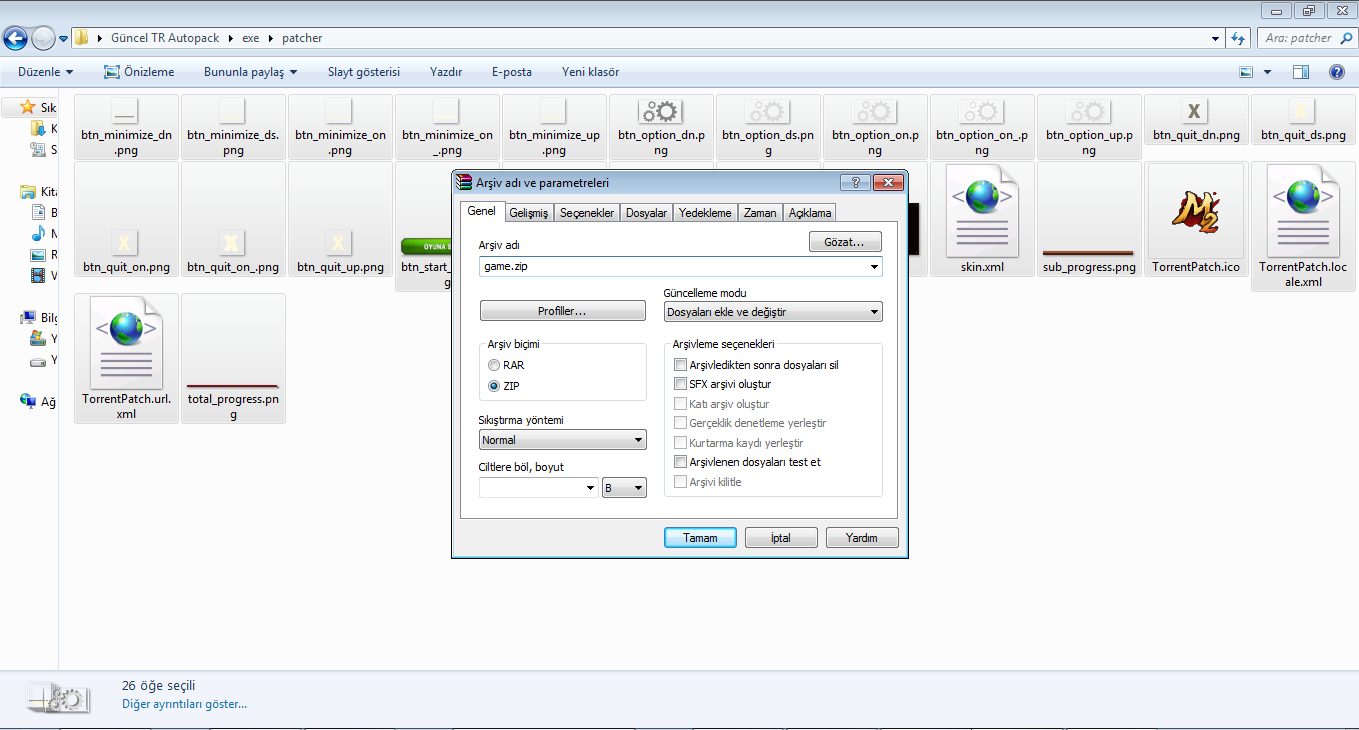This screenshot has width=1359, height=730.
Task: Click the btn_option_dn.png gear thumbnail
Action: (660, 112)
